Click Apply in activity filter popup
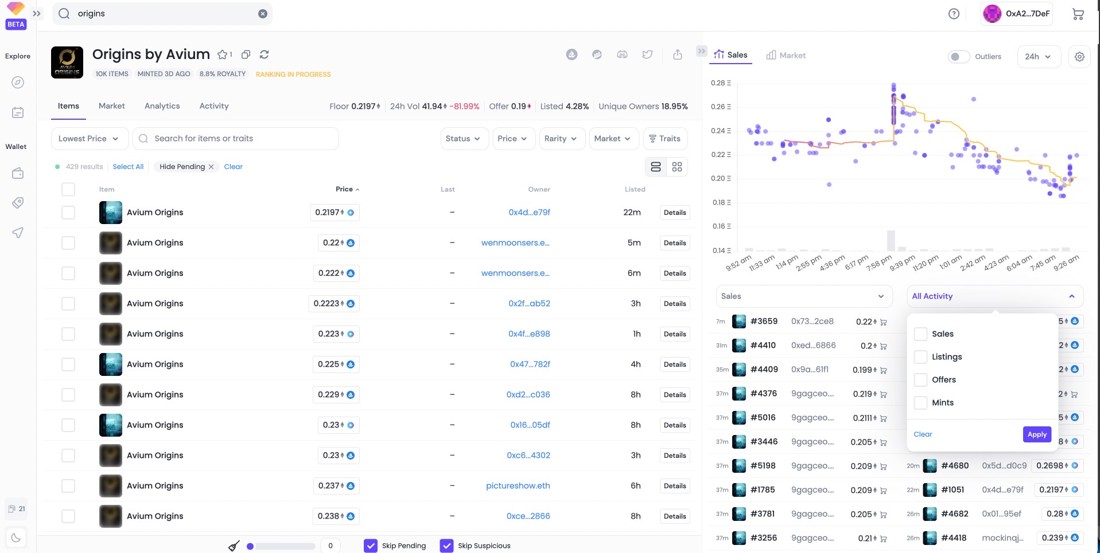Screen dimensions: 1100x553 (1037, 434)
